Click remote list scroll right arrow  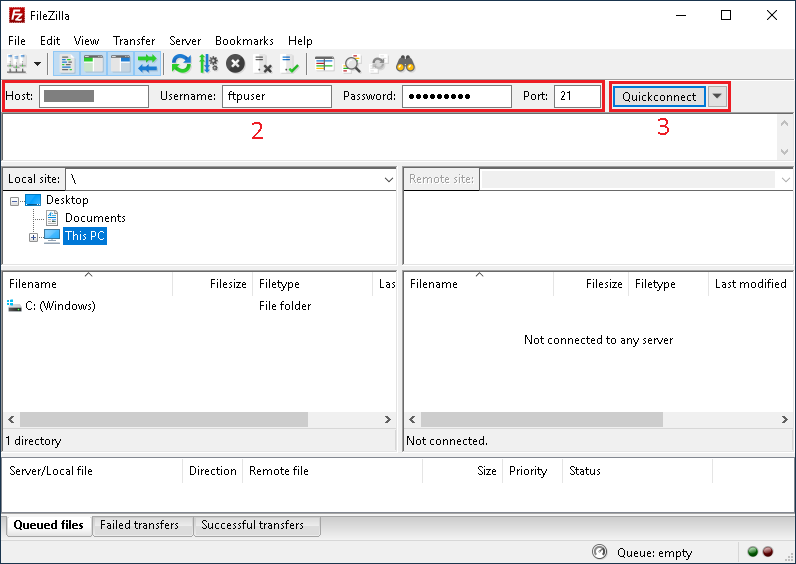coord(785,419)
